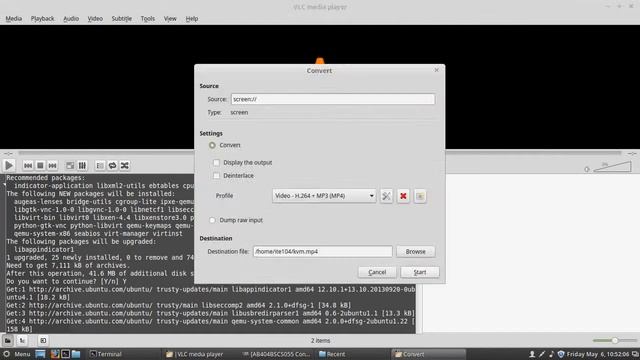Toggle shuffle random playback icon
The height and width of the screenshot is (360, 640).
tap(124, 165)
